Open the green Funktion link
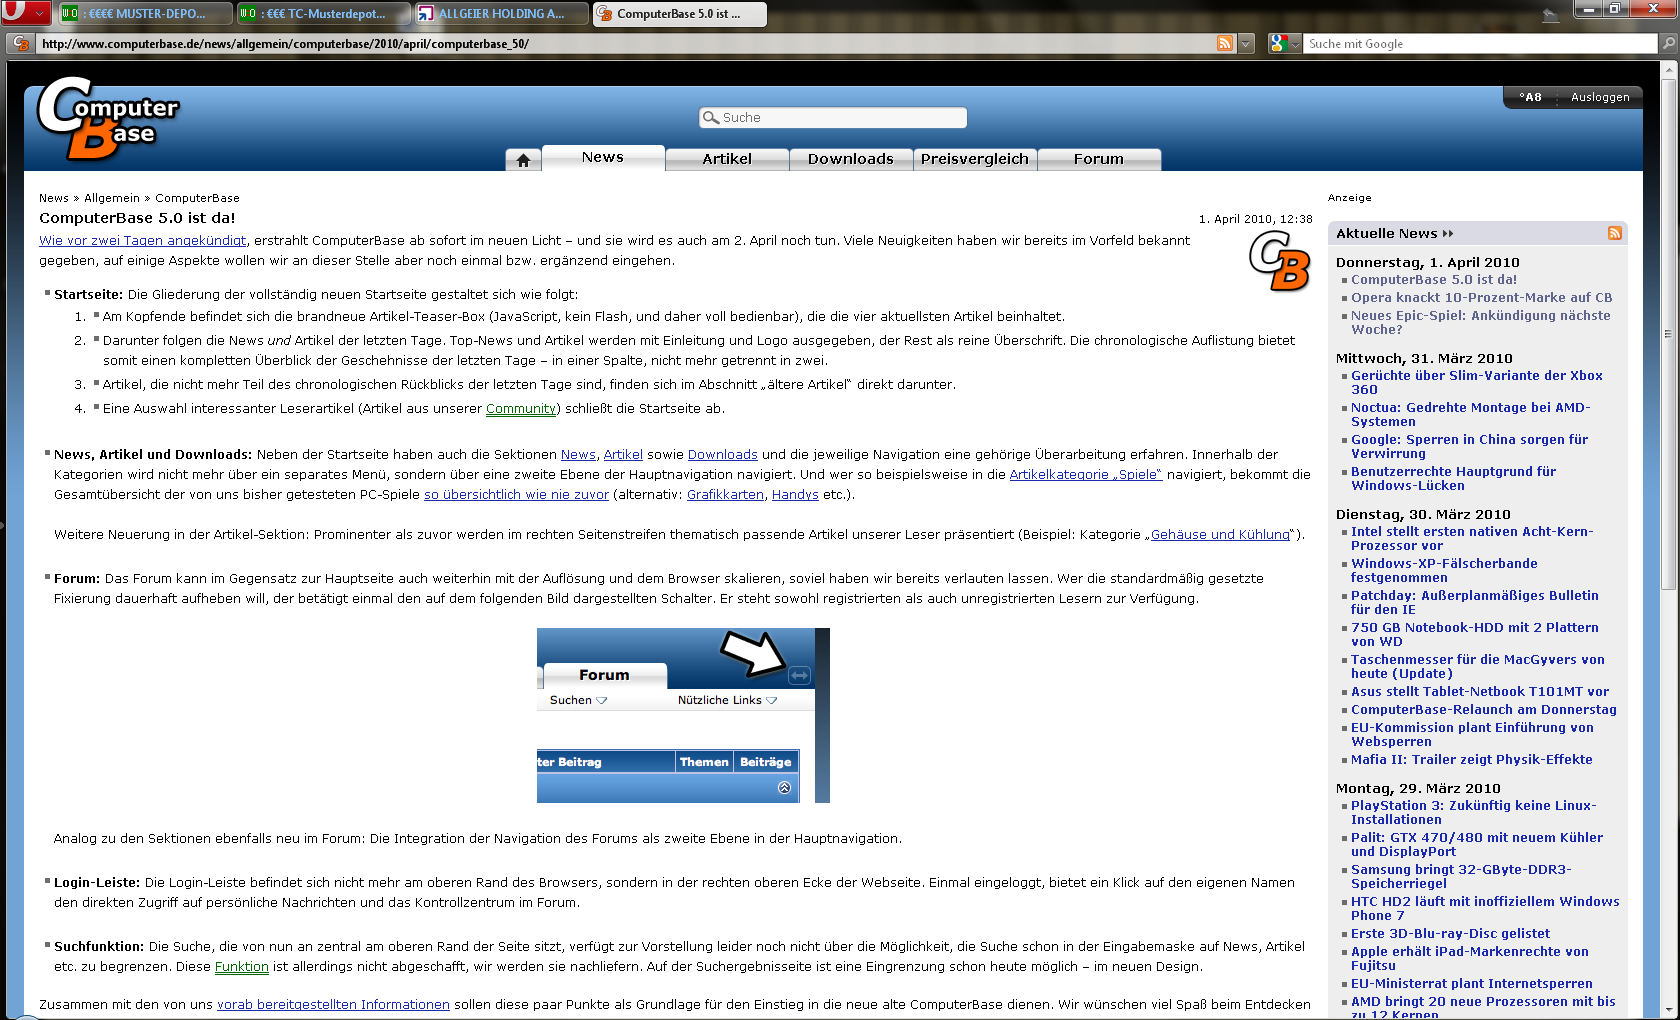 tap(242, 967)
